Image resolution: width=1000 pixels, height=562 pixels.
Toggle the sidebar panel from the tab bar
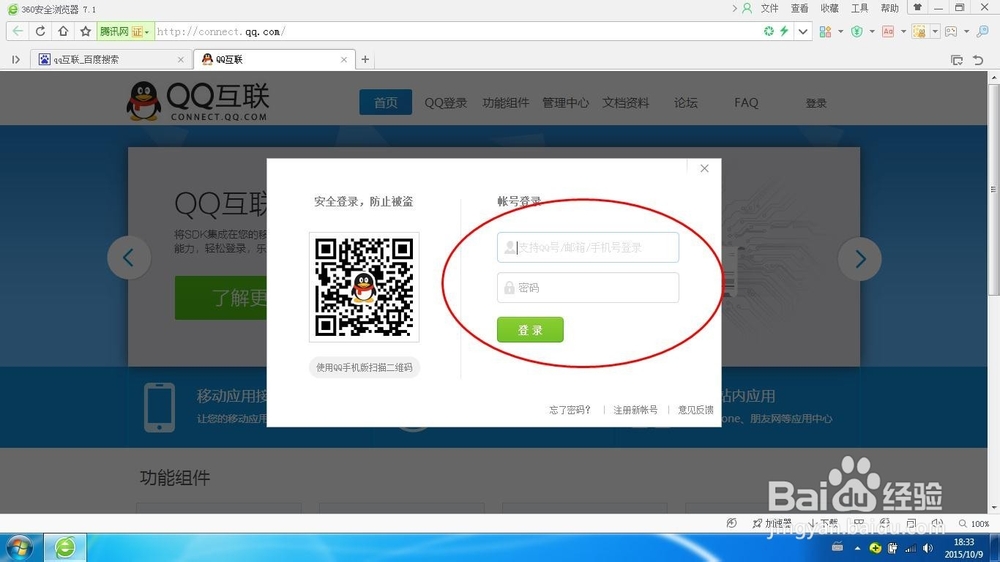pos(16,59)
